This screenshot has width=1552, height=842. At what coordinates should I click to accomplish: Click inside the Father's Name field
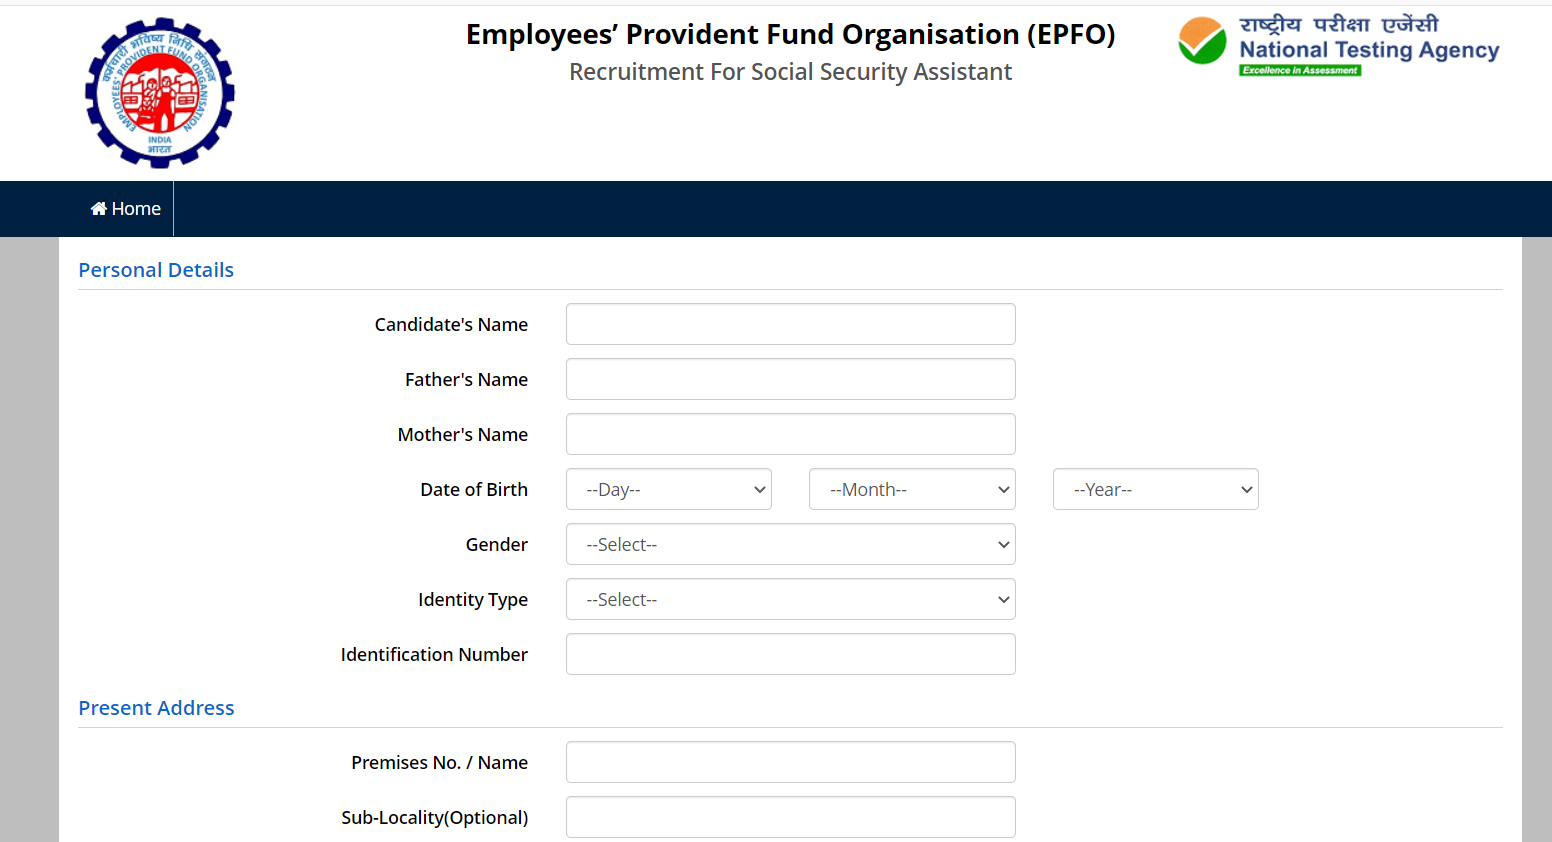click(790, 379)
